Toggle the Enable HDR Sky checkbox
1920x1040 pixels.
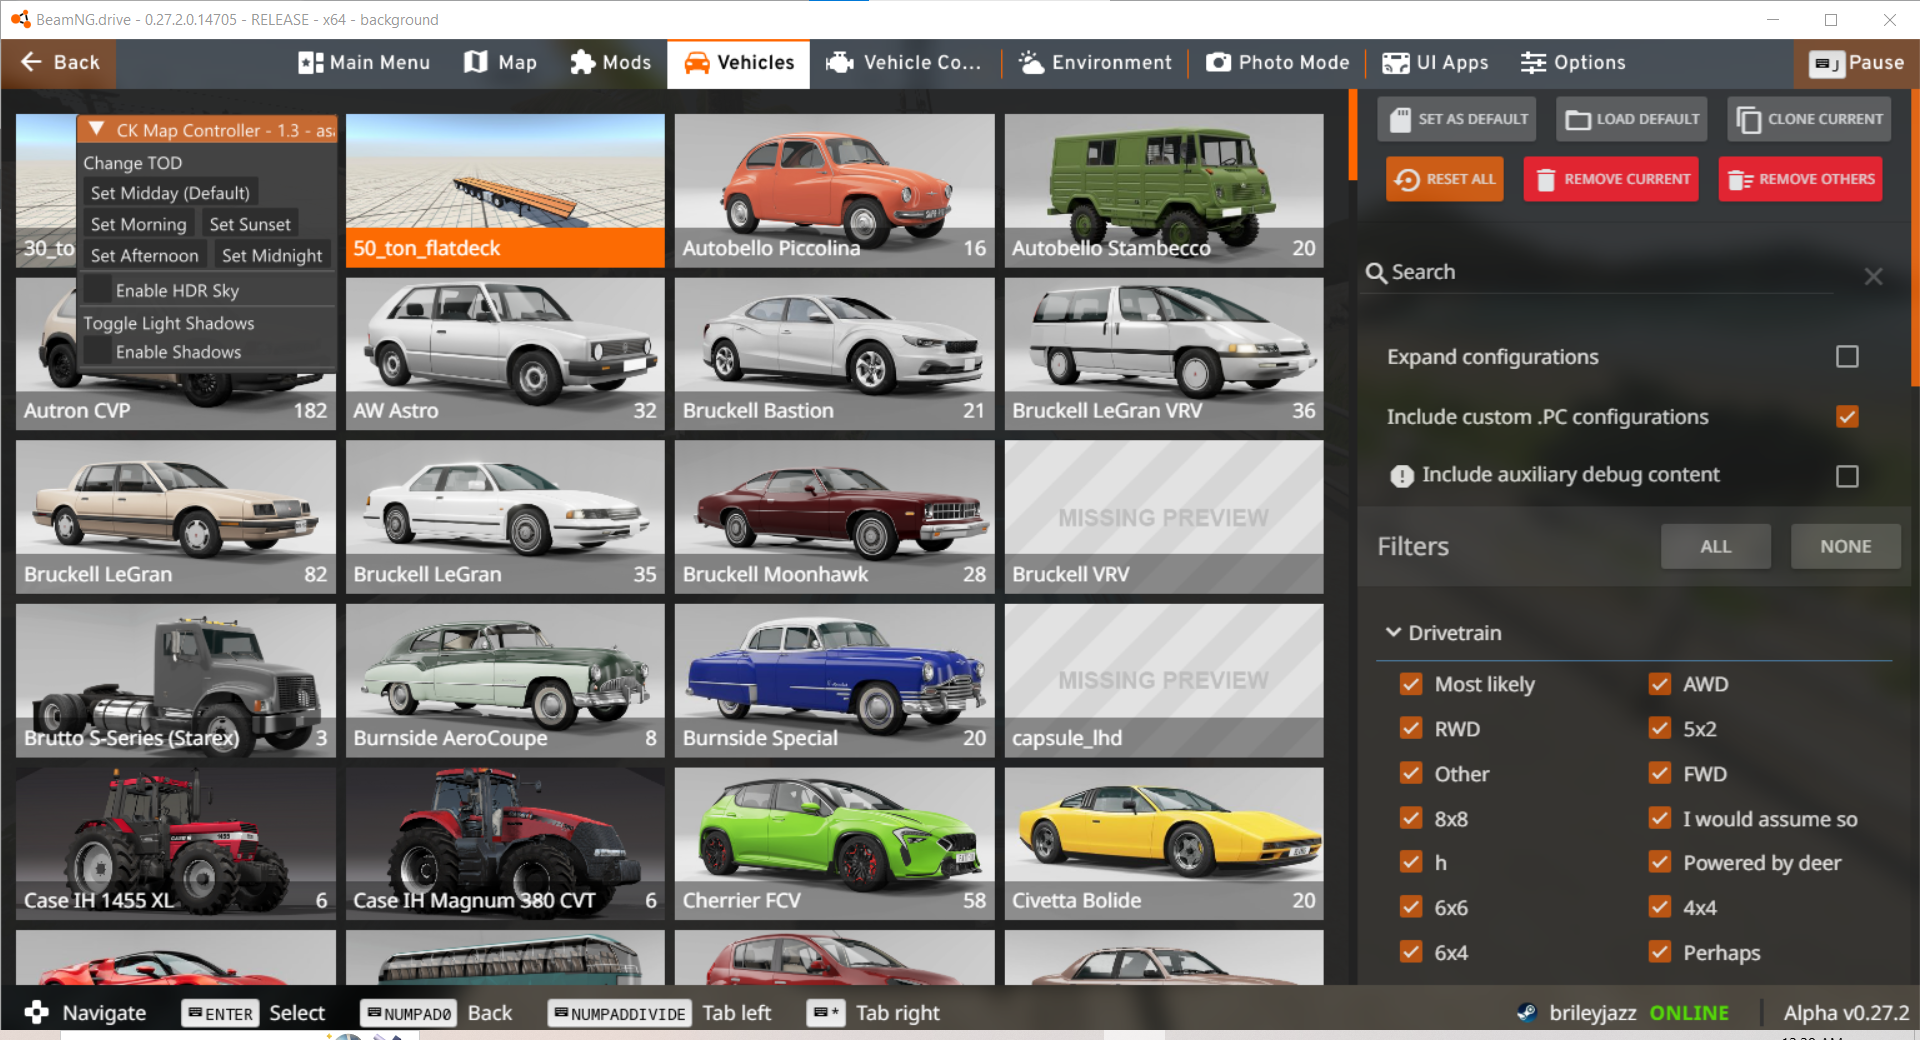(x=97, y=291)
